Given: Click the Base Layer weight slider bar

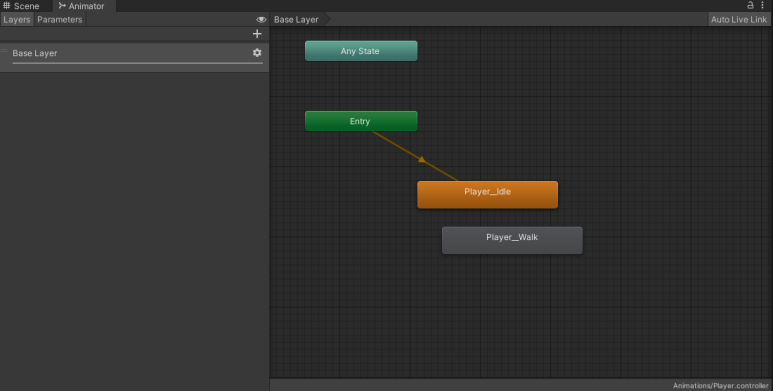Looking at the screenshot, I should click(x=138, y=63).
